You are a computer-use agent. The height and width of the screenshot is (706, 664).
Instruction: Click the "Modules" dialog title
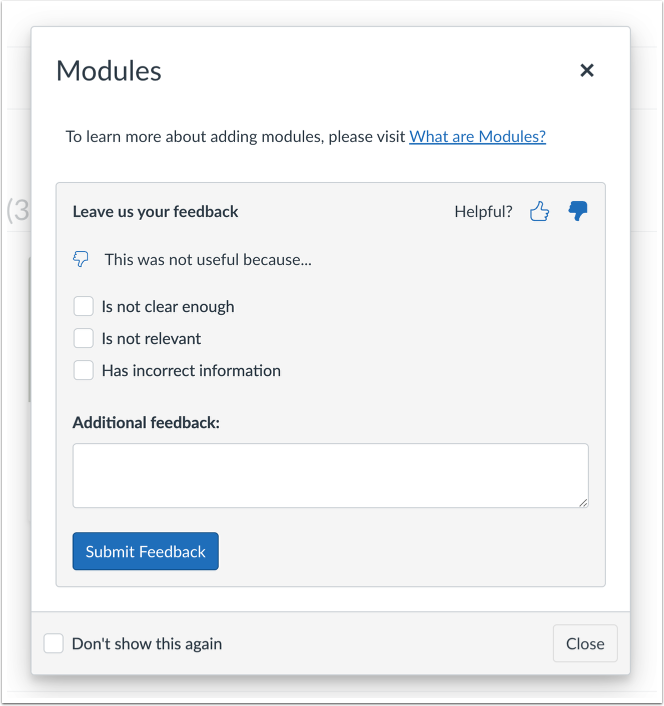point(109,71)
